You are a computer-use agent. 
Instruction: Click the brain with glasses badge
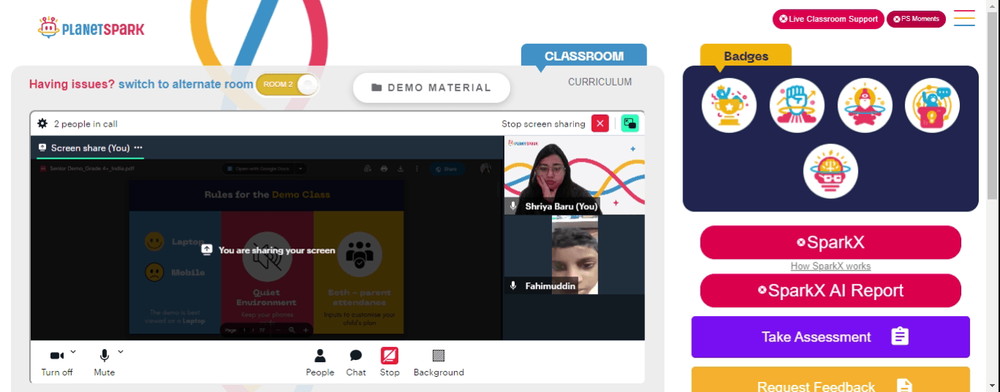[x=830, y=171]
